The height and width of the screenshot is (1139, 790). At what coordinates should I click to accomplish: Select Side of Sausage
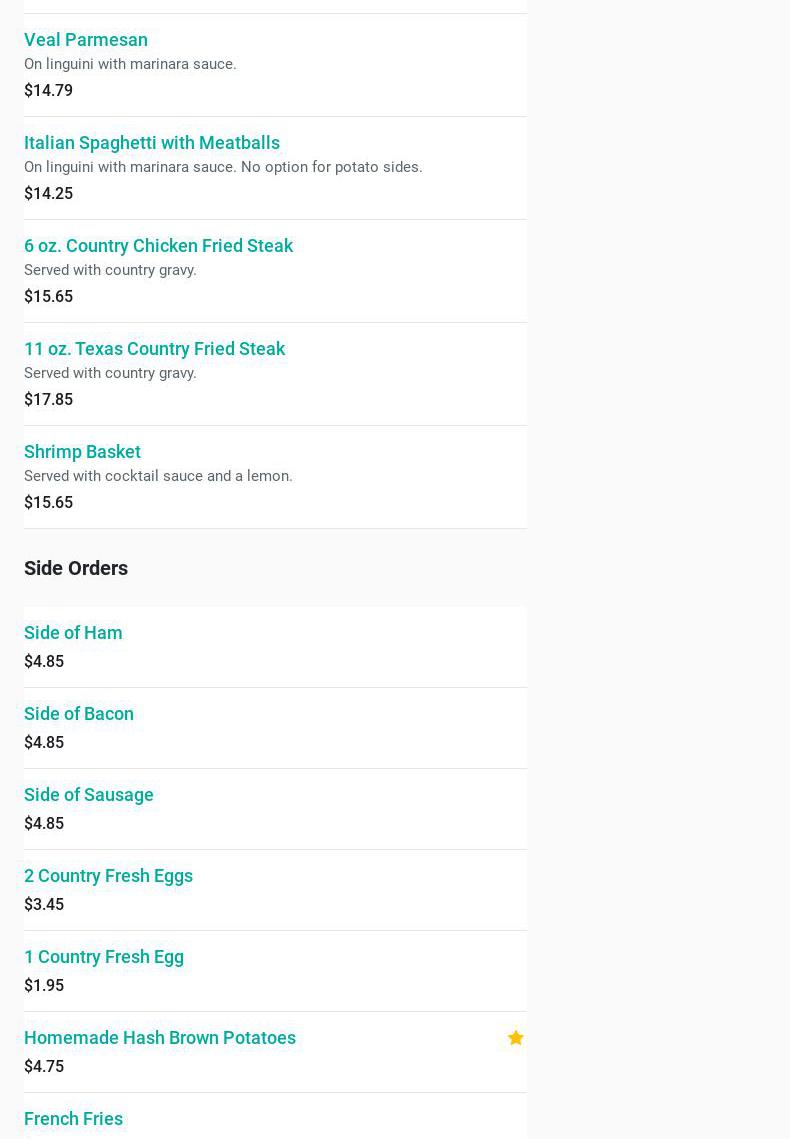(89, 795)
